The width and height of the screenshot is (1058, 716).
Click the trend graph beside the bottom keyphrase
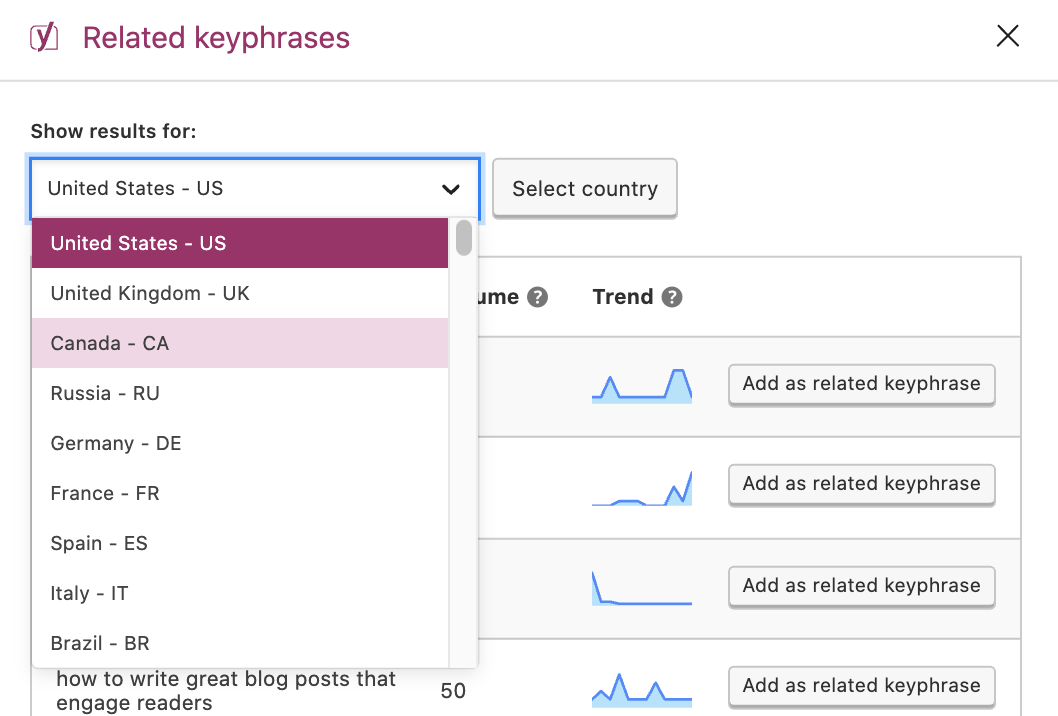(x=641, y=686)
